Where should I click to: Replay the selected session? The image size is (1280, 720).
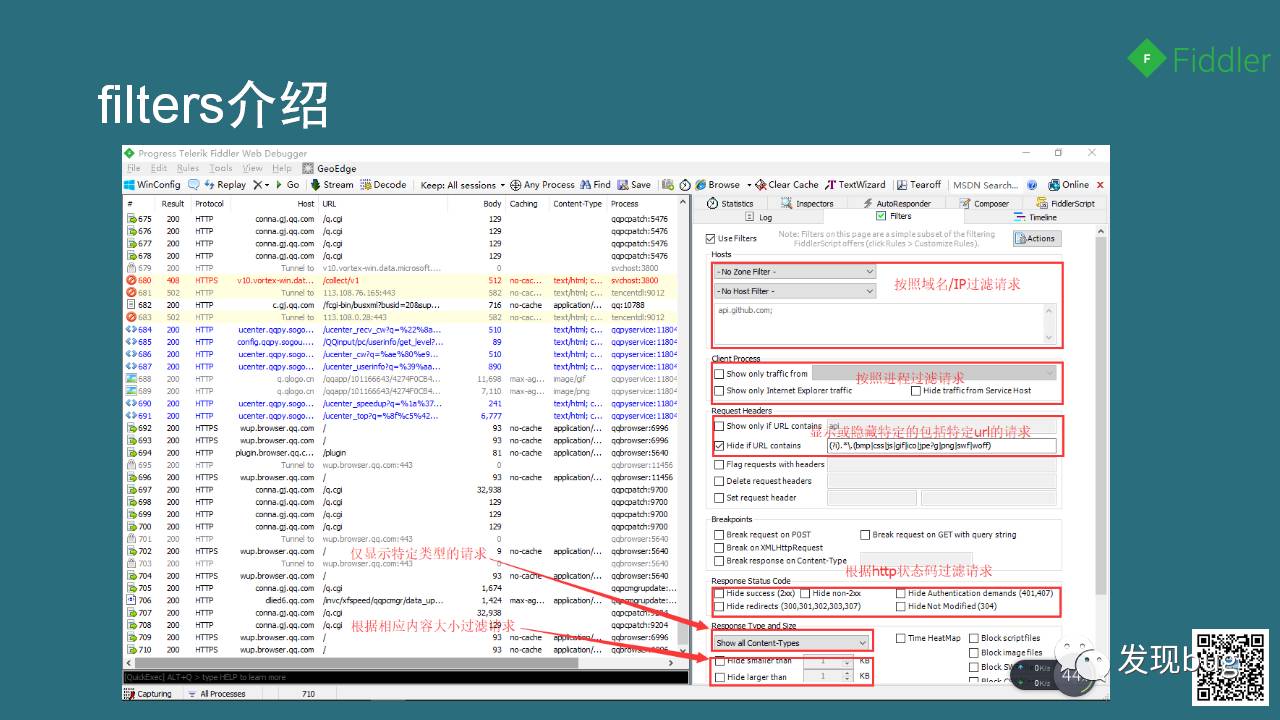pyautogui.click(x=225, y=185)
